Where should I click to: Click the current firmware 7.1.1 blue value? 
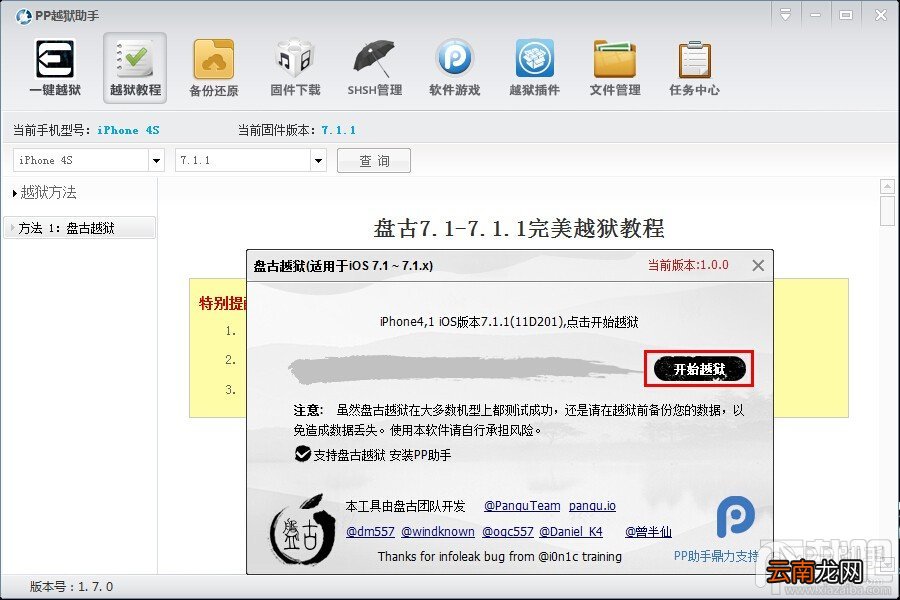(x=338, y=130)
